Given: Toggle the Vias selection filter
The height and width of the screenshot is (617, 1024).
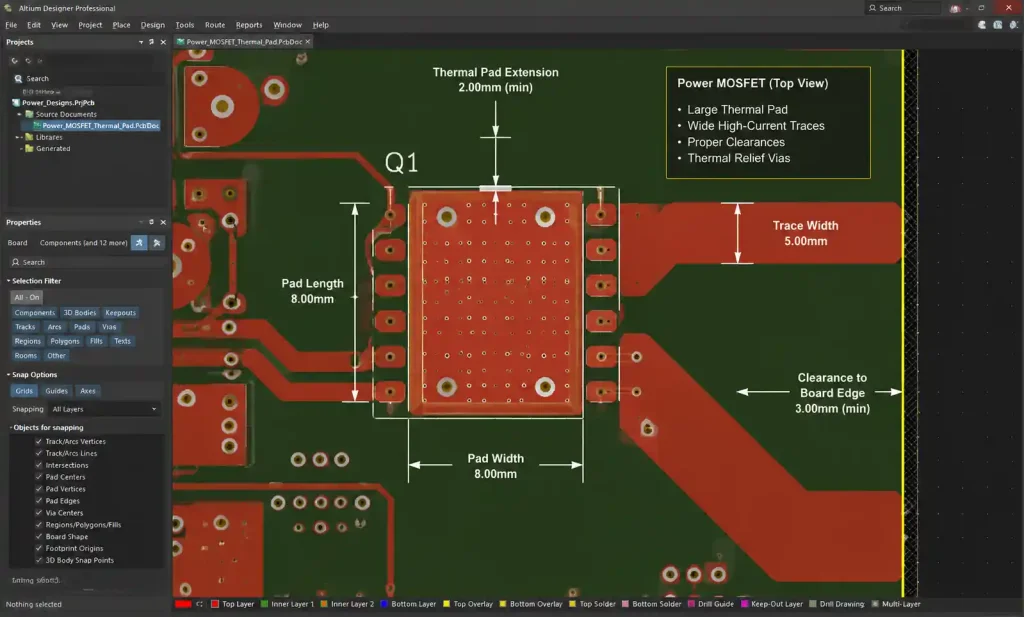Looking at the screenshot, I should tap(109, 327).
